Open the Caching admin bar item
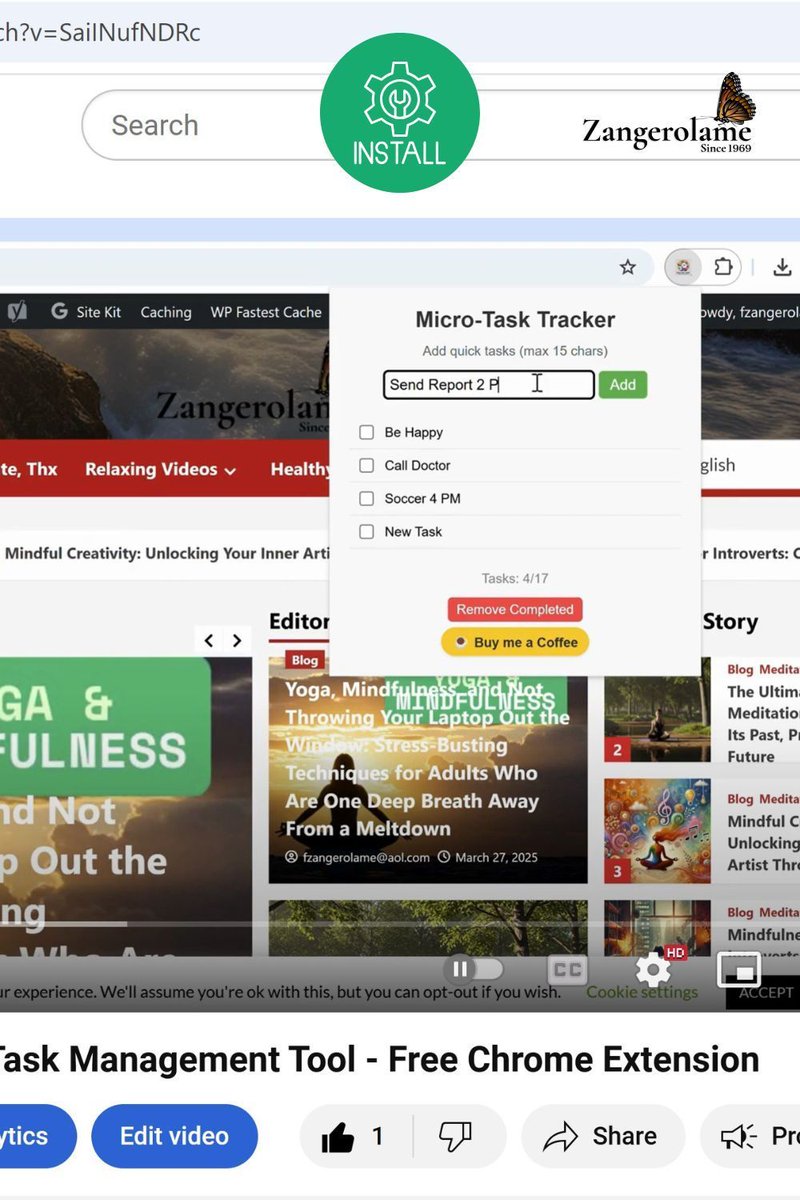 click(166, 312)
